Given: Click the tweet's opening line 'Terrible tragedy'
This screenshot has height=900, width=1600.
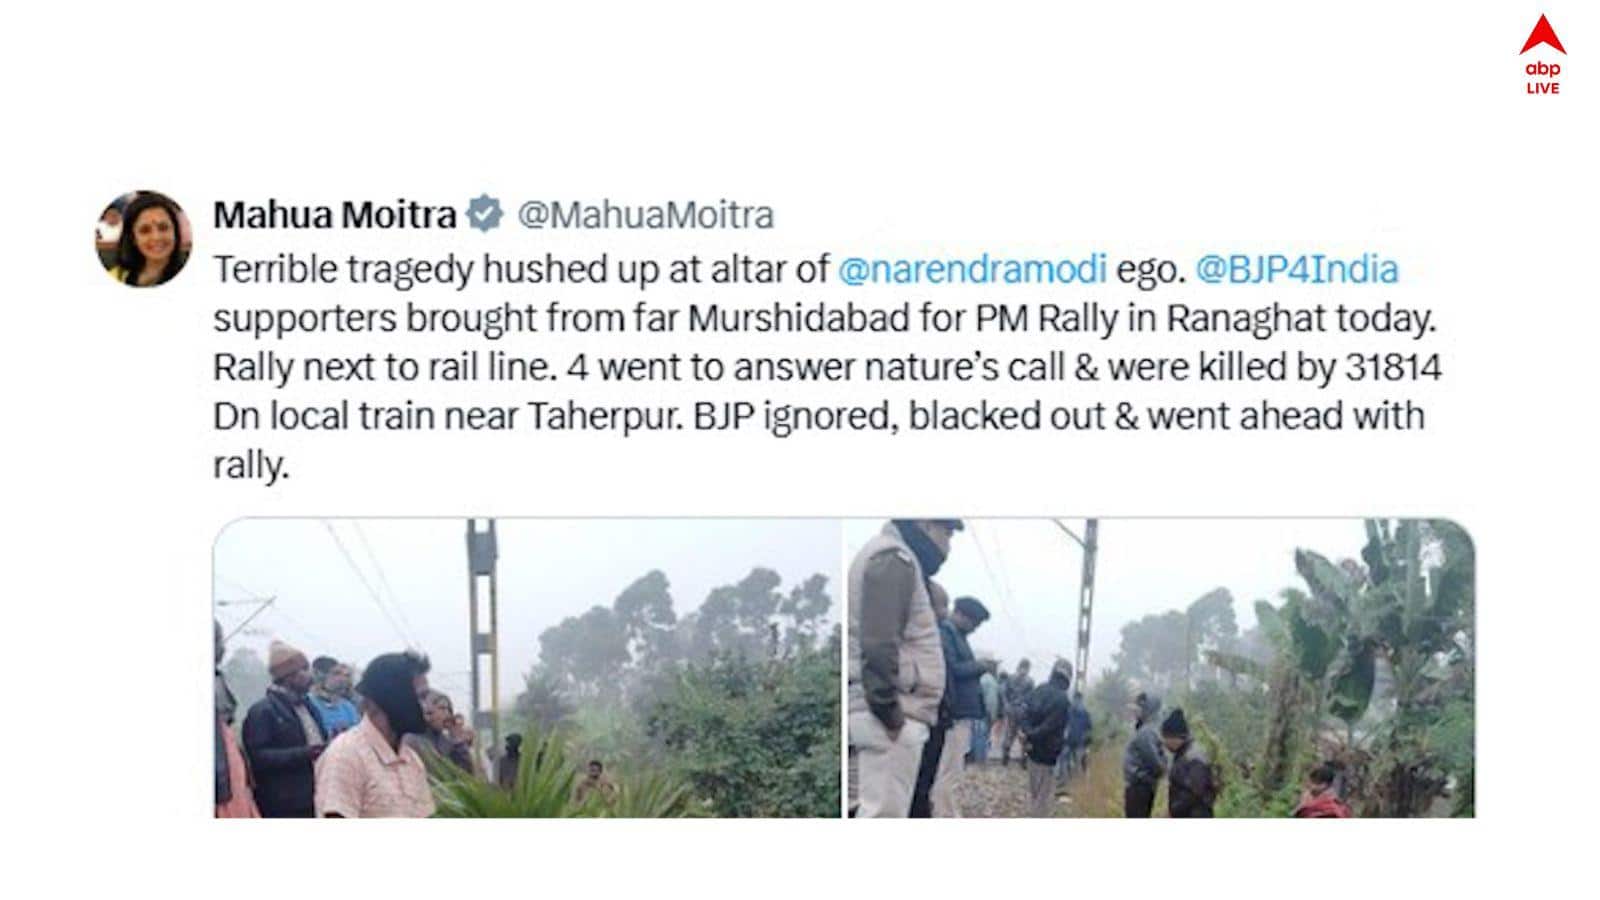Looking at the screenshot, I should pyautogui.click(x=343, y=269).
